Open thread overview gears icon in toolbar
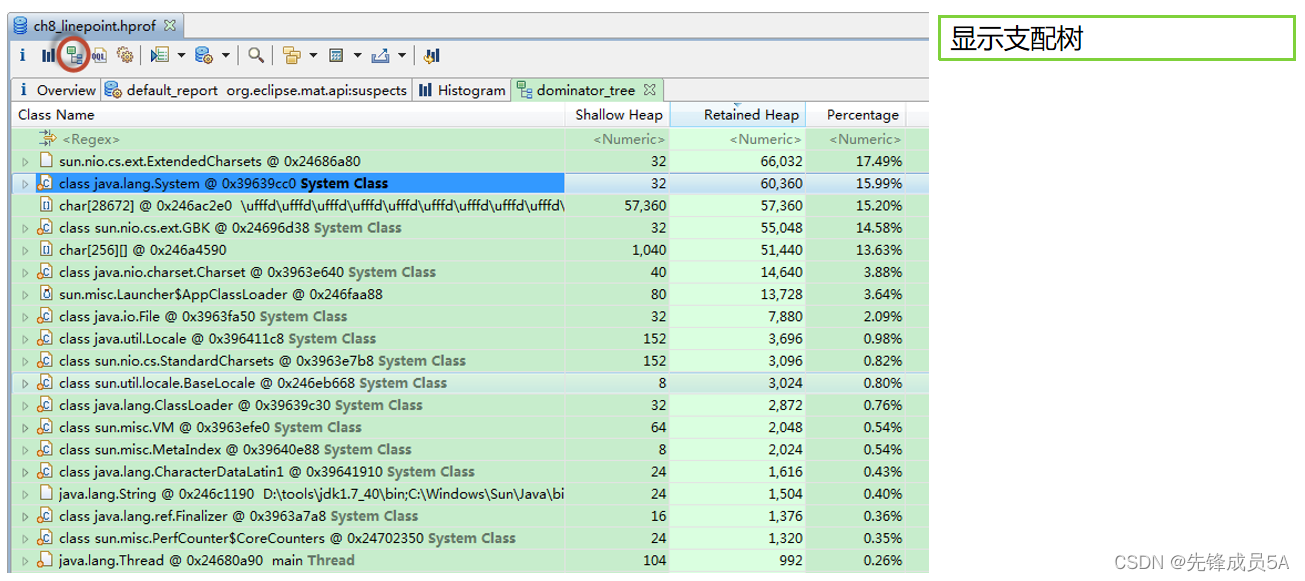 coord(125,56)
